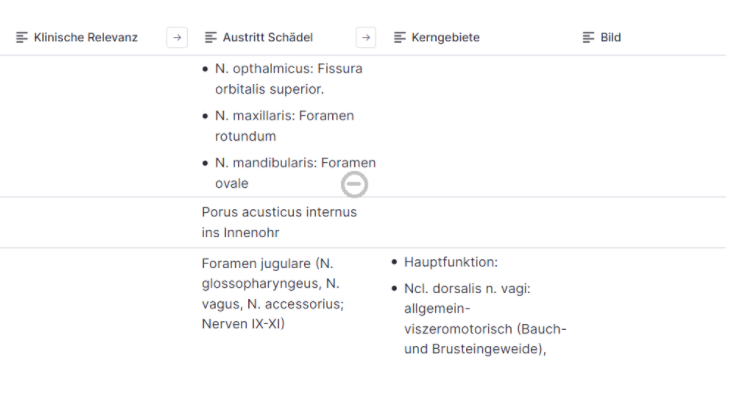The width and height of the screenshot is (747, 395).
Task: Click the text-type icon beside Bild
Action: click(588, 38)
